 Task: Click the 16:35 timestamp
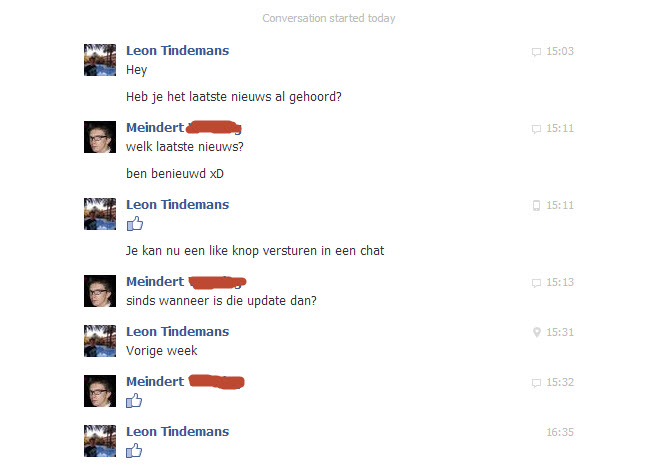(560, 433)
